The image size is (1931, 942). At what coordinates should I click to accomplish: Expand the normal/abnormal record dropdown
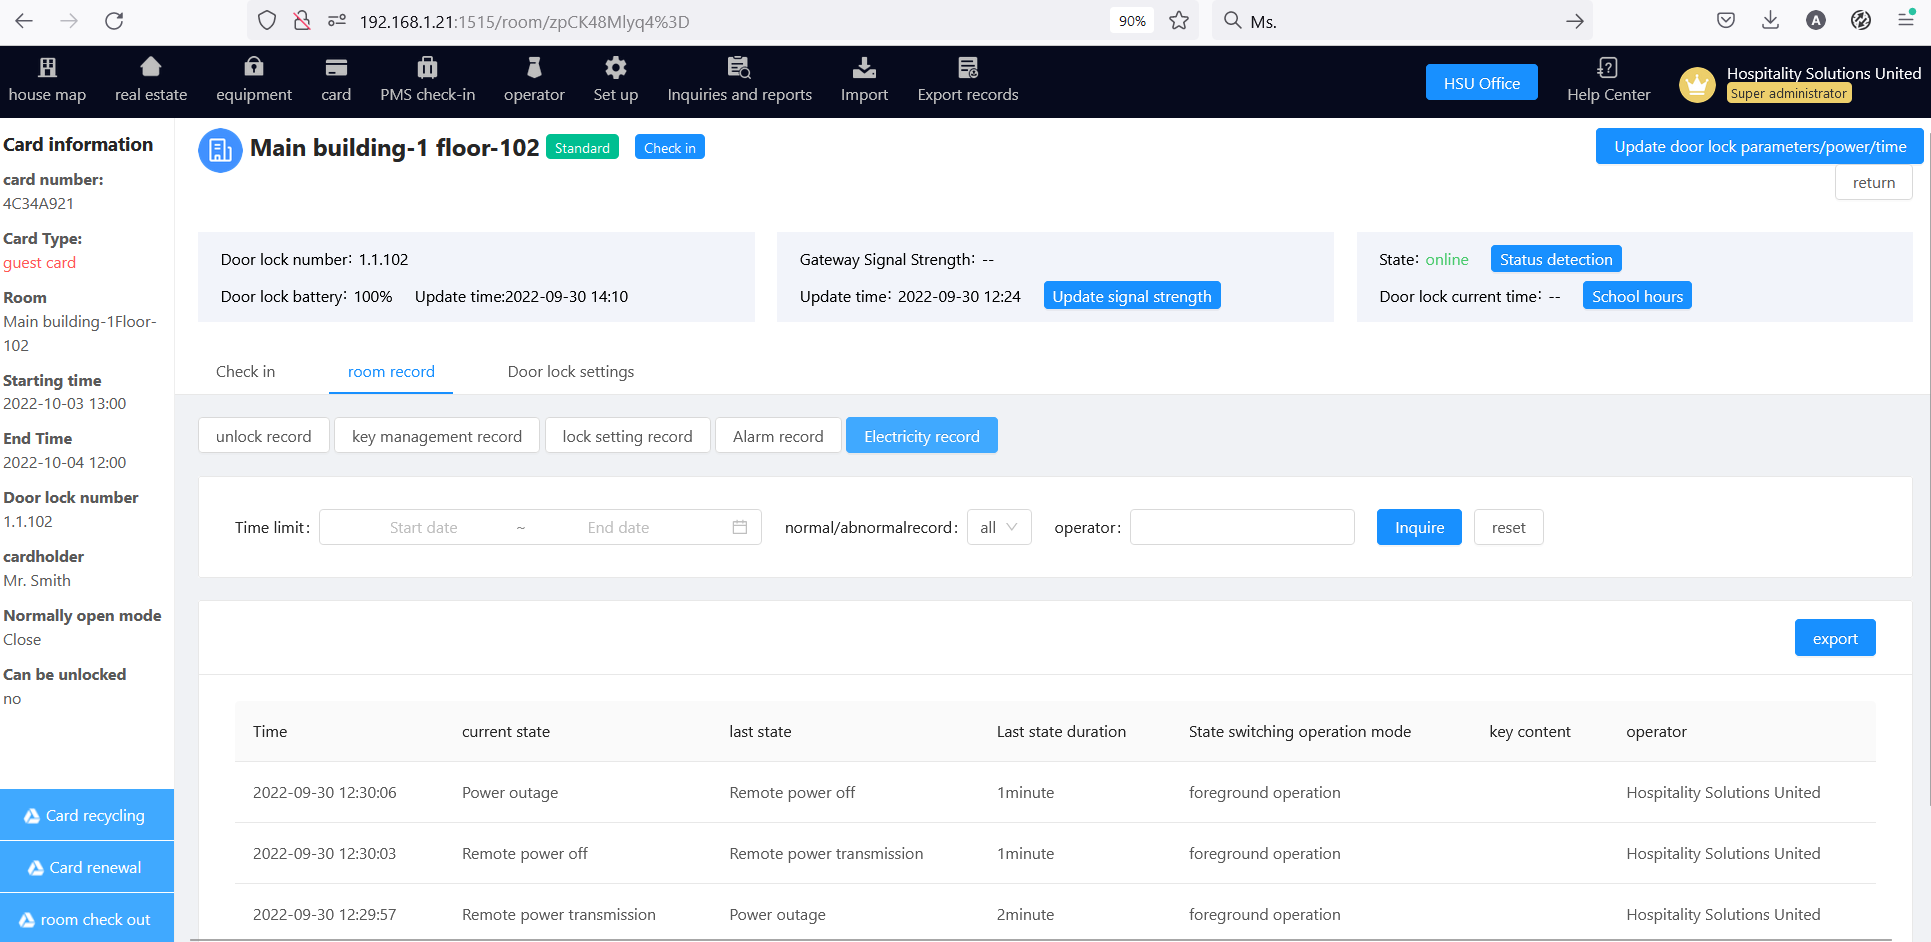click(x=998, y=528)
